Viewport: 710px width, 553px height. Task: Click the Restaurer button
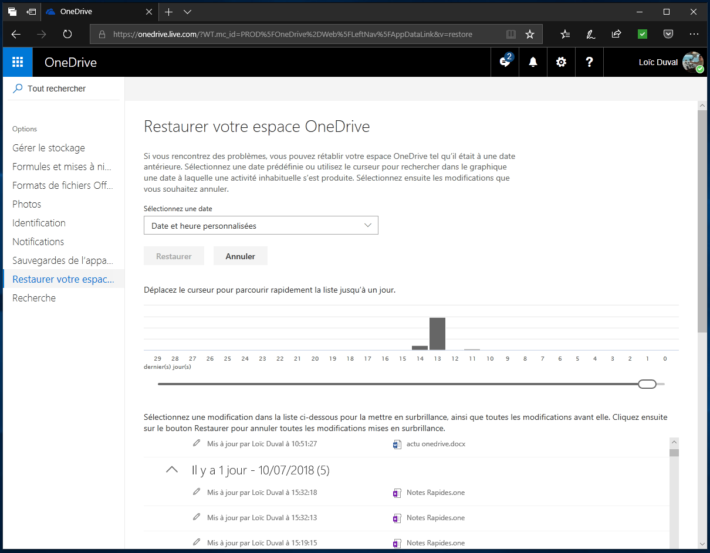point(174,256)
